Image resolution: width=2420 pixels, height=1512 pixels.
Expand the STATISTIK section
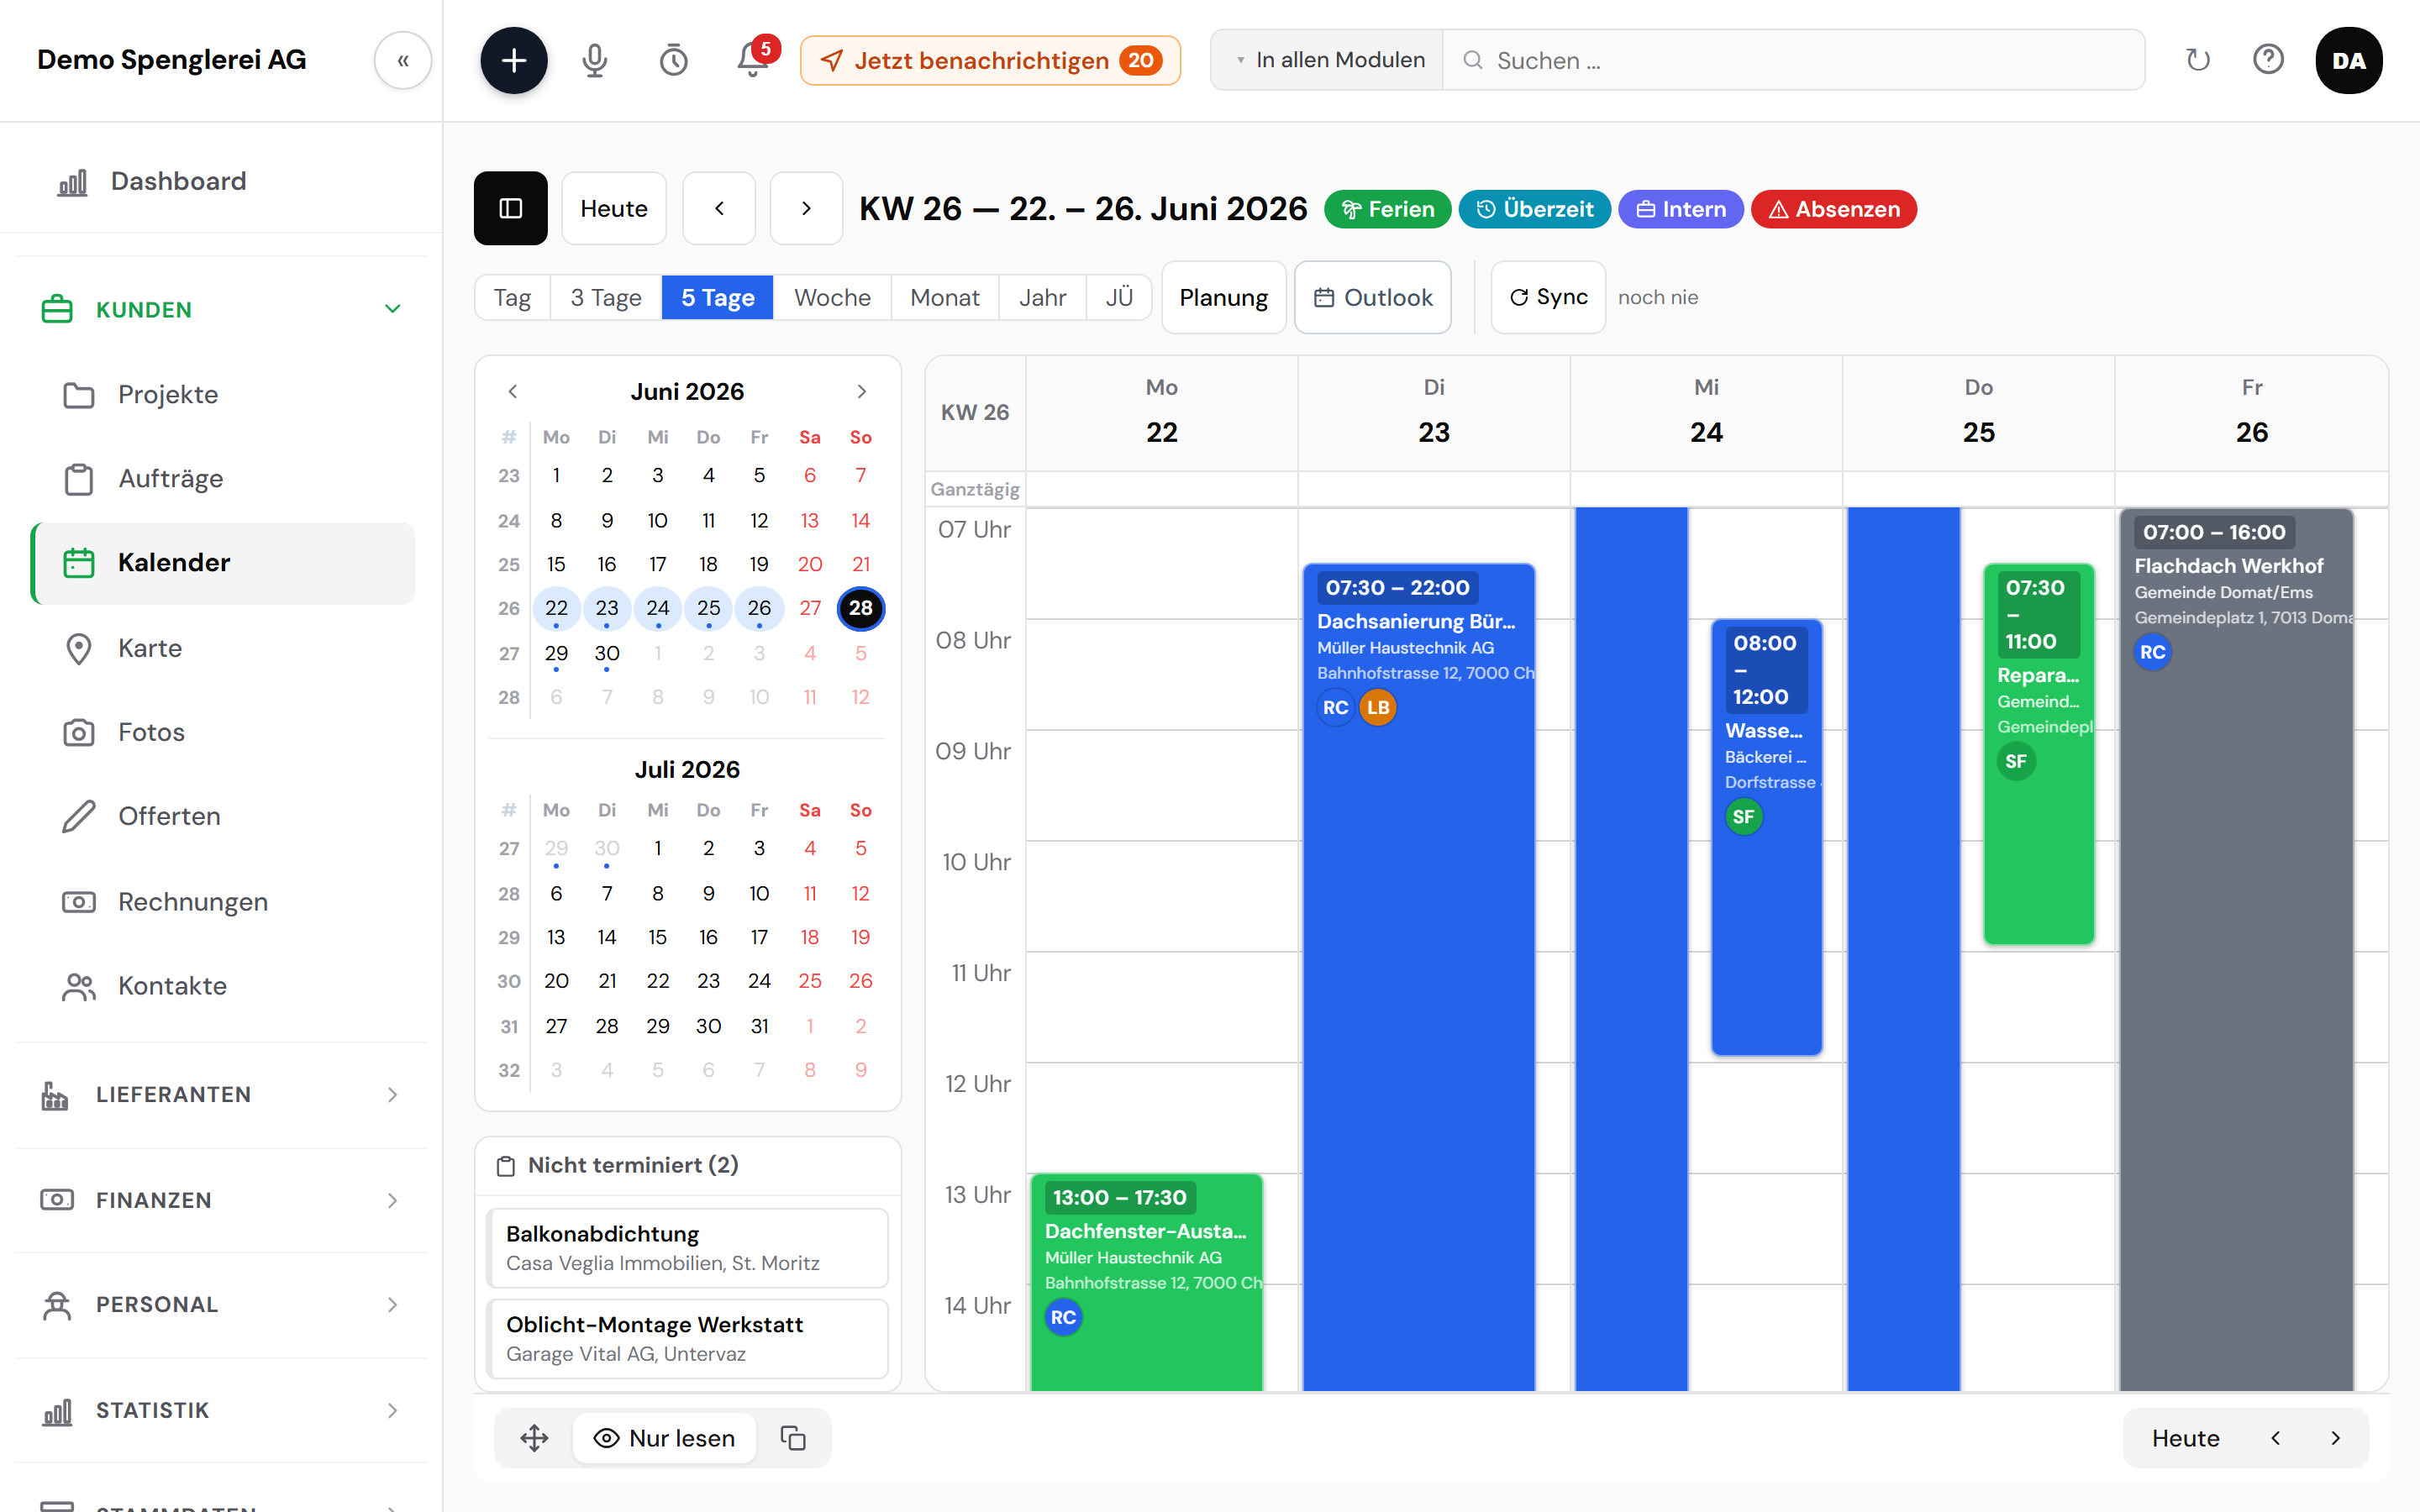click(221, 1410)
